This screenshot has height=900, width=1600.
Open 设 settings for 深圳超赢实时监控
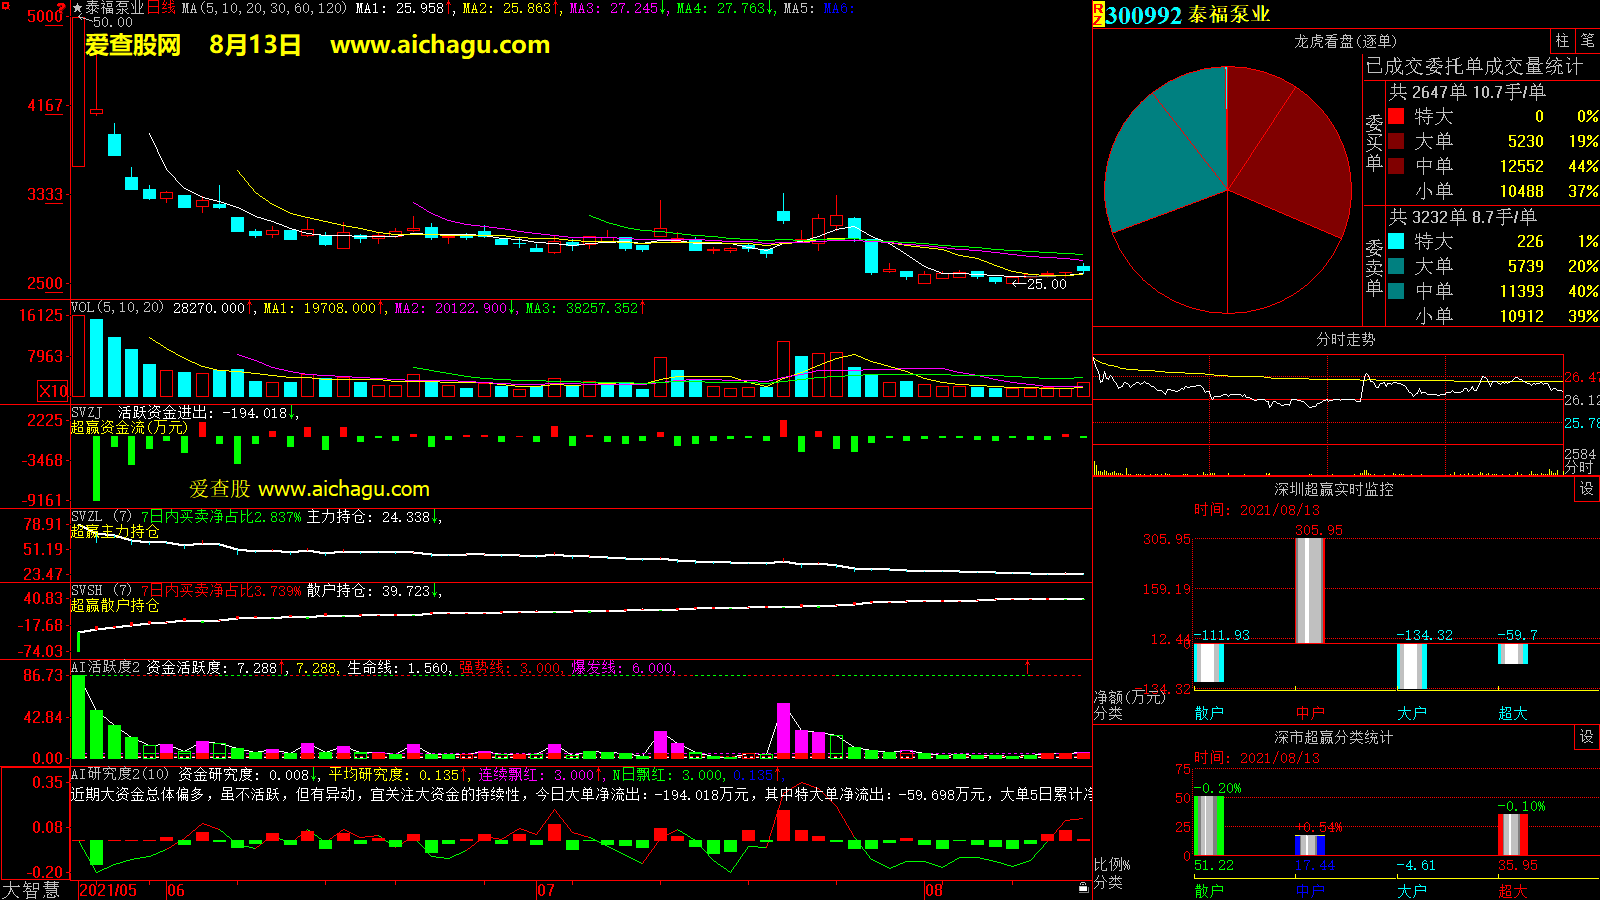(x=1587, y=489)
